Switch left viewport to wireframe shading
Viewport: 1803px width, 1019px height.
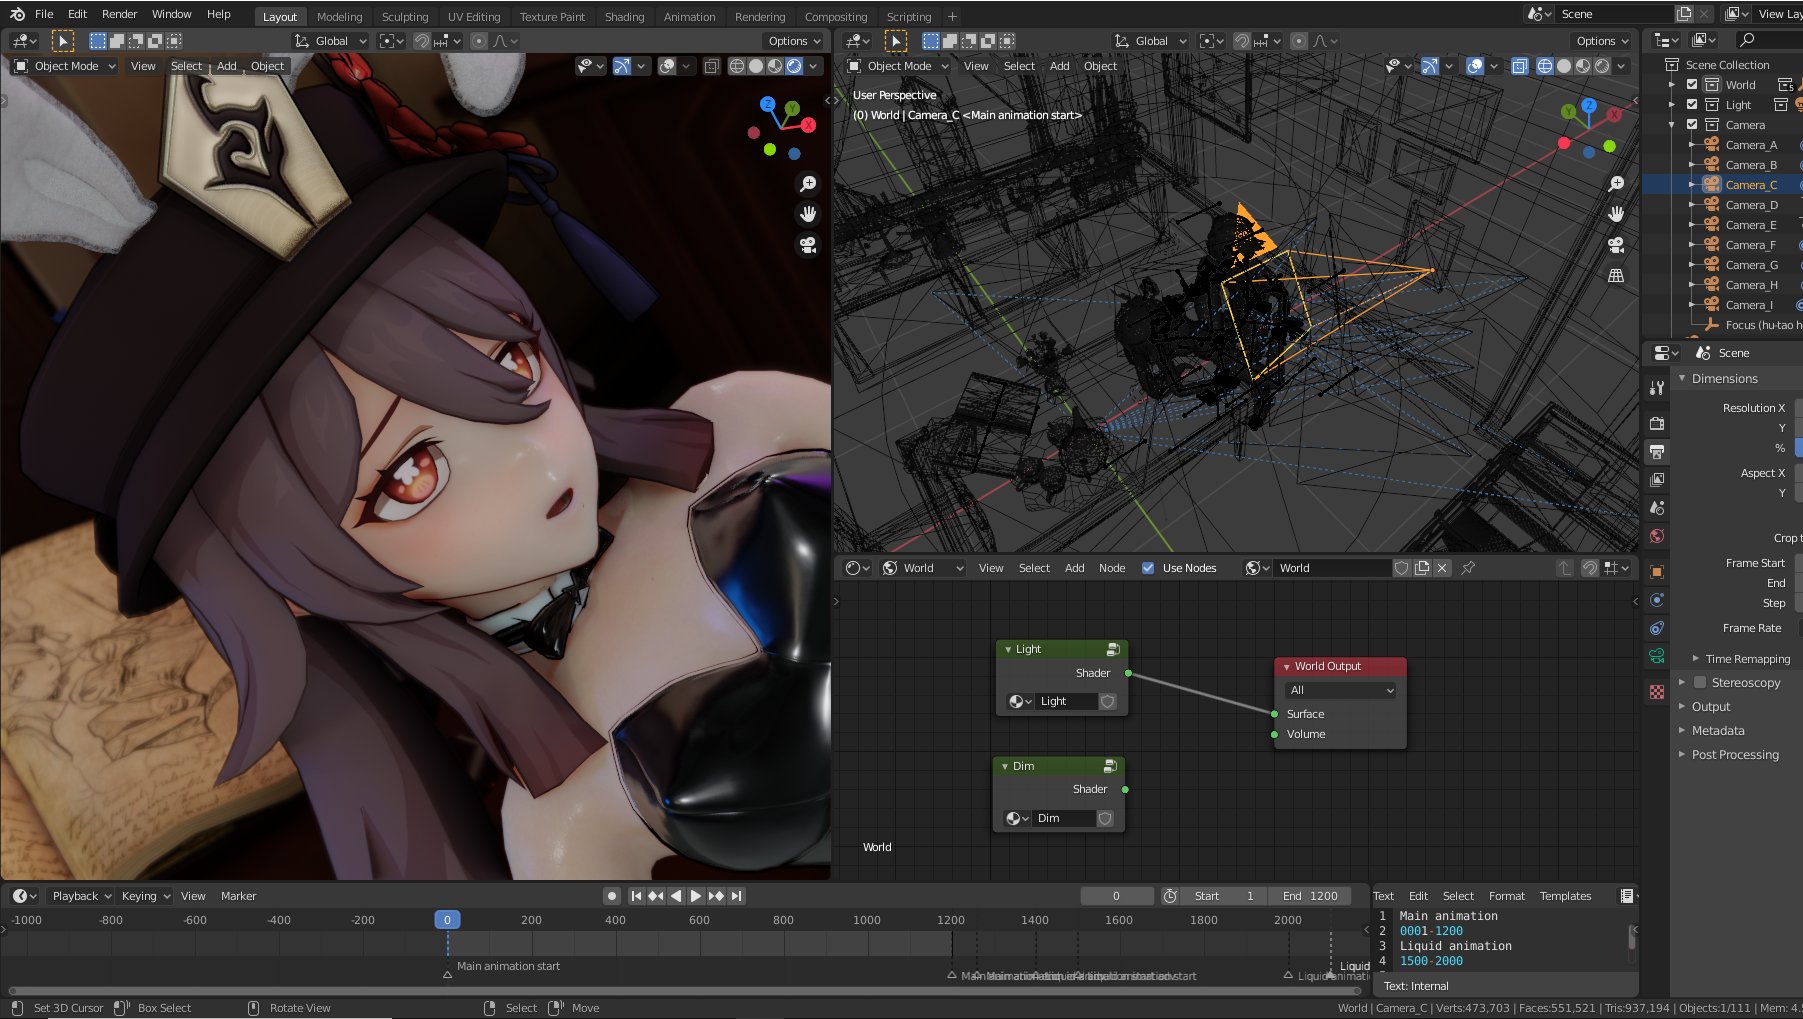(737, 66)
